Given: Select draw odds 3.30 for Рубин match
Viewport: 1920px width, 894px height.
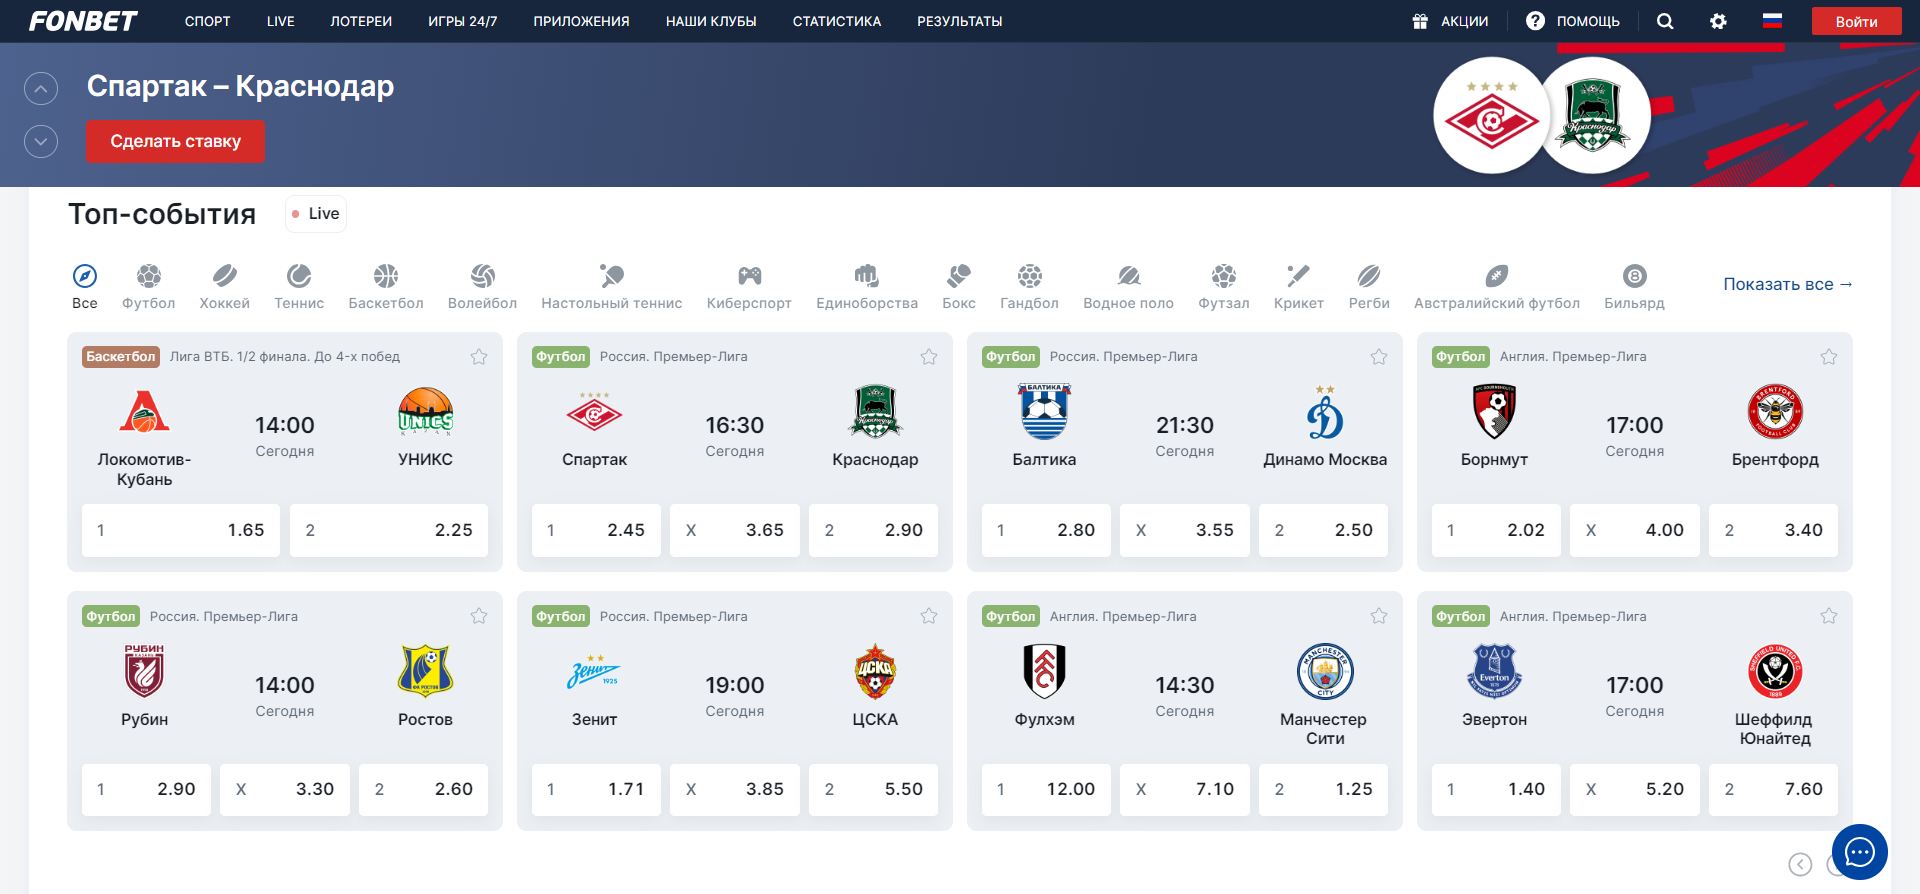Looking at the screenshot, I should [285, 789].
